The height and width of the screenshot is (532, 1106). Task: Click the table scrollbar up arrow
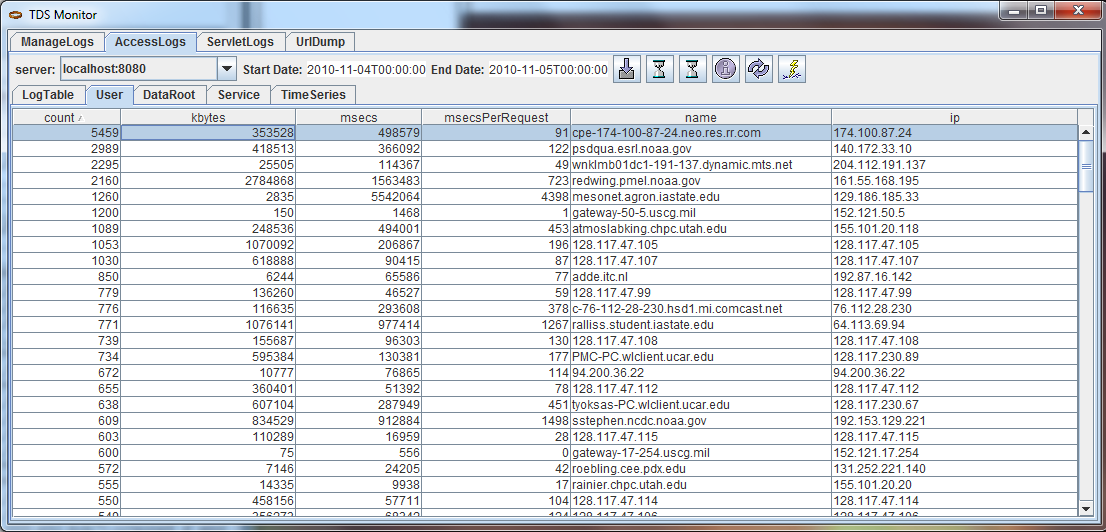point(1085,133)
